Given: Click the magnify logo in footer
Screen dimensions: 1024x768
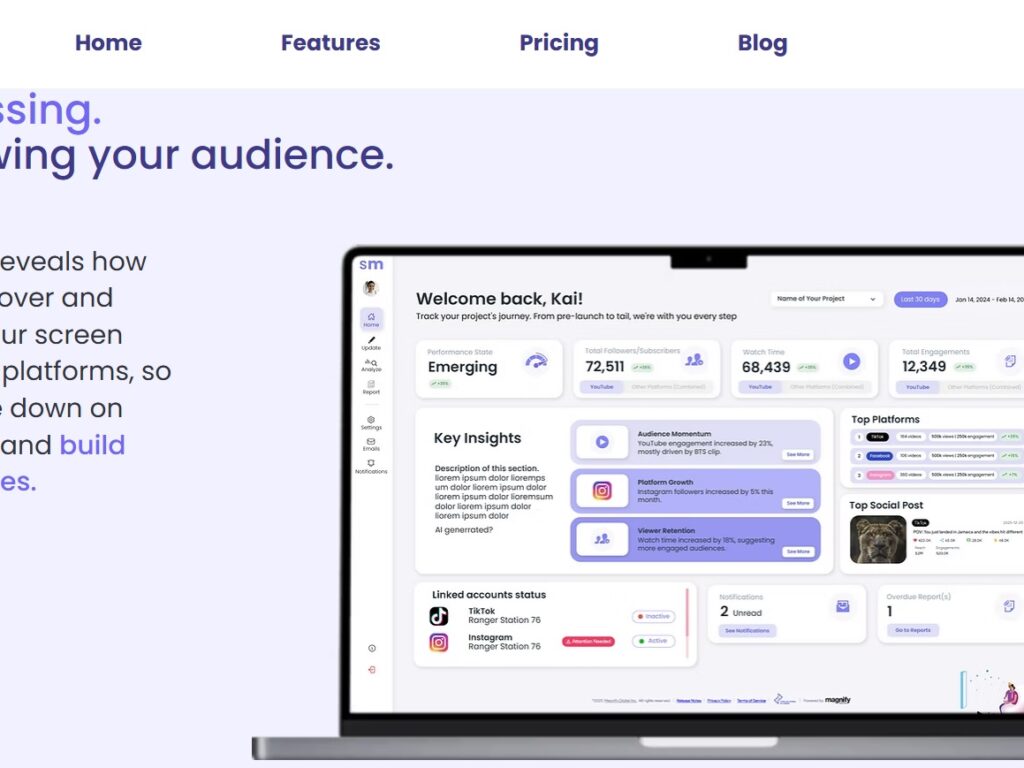Looking at the screenshot, I should pos(837,699).
